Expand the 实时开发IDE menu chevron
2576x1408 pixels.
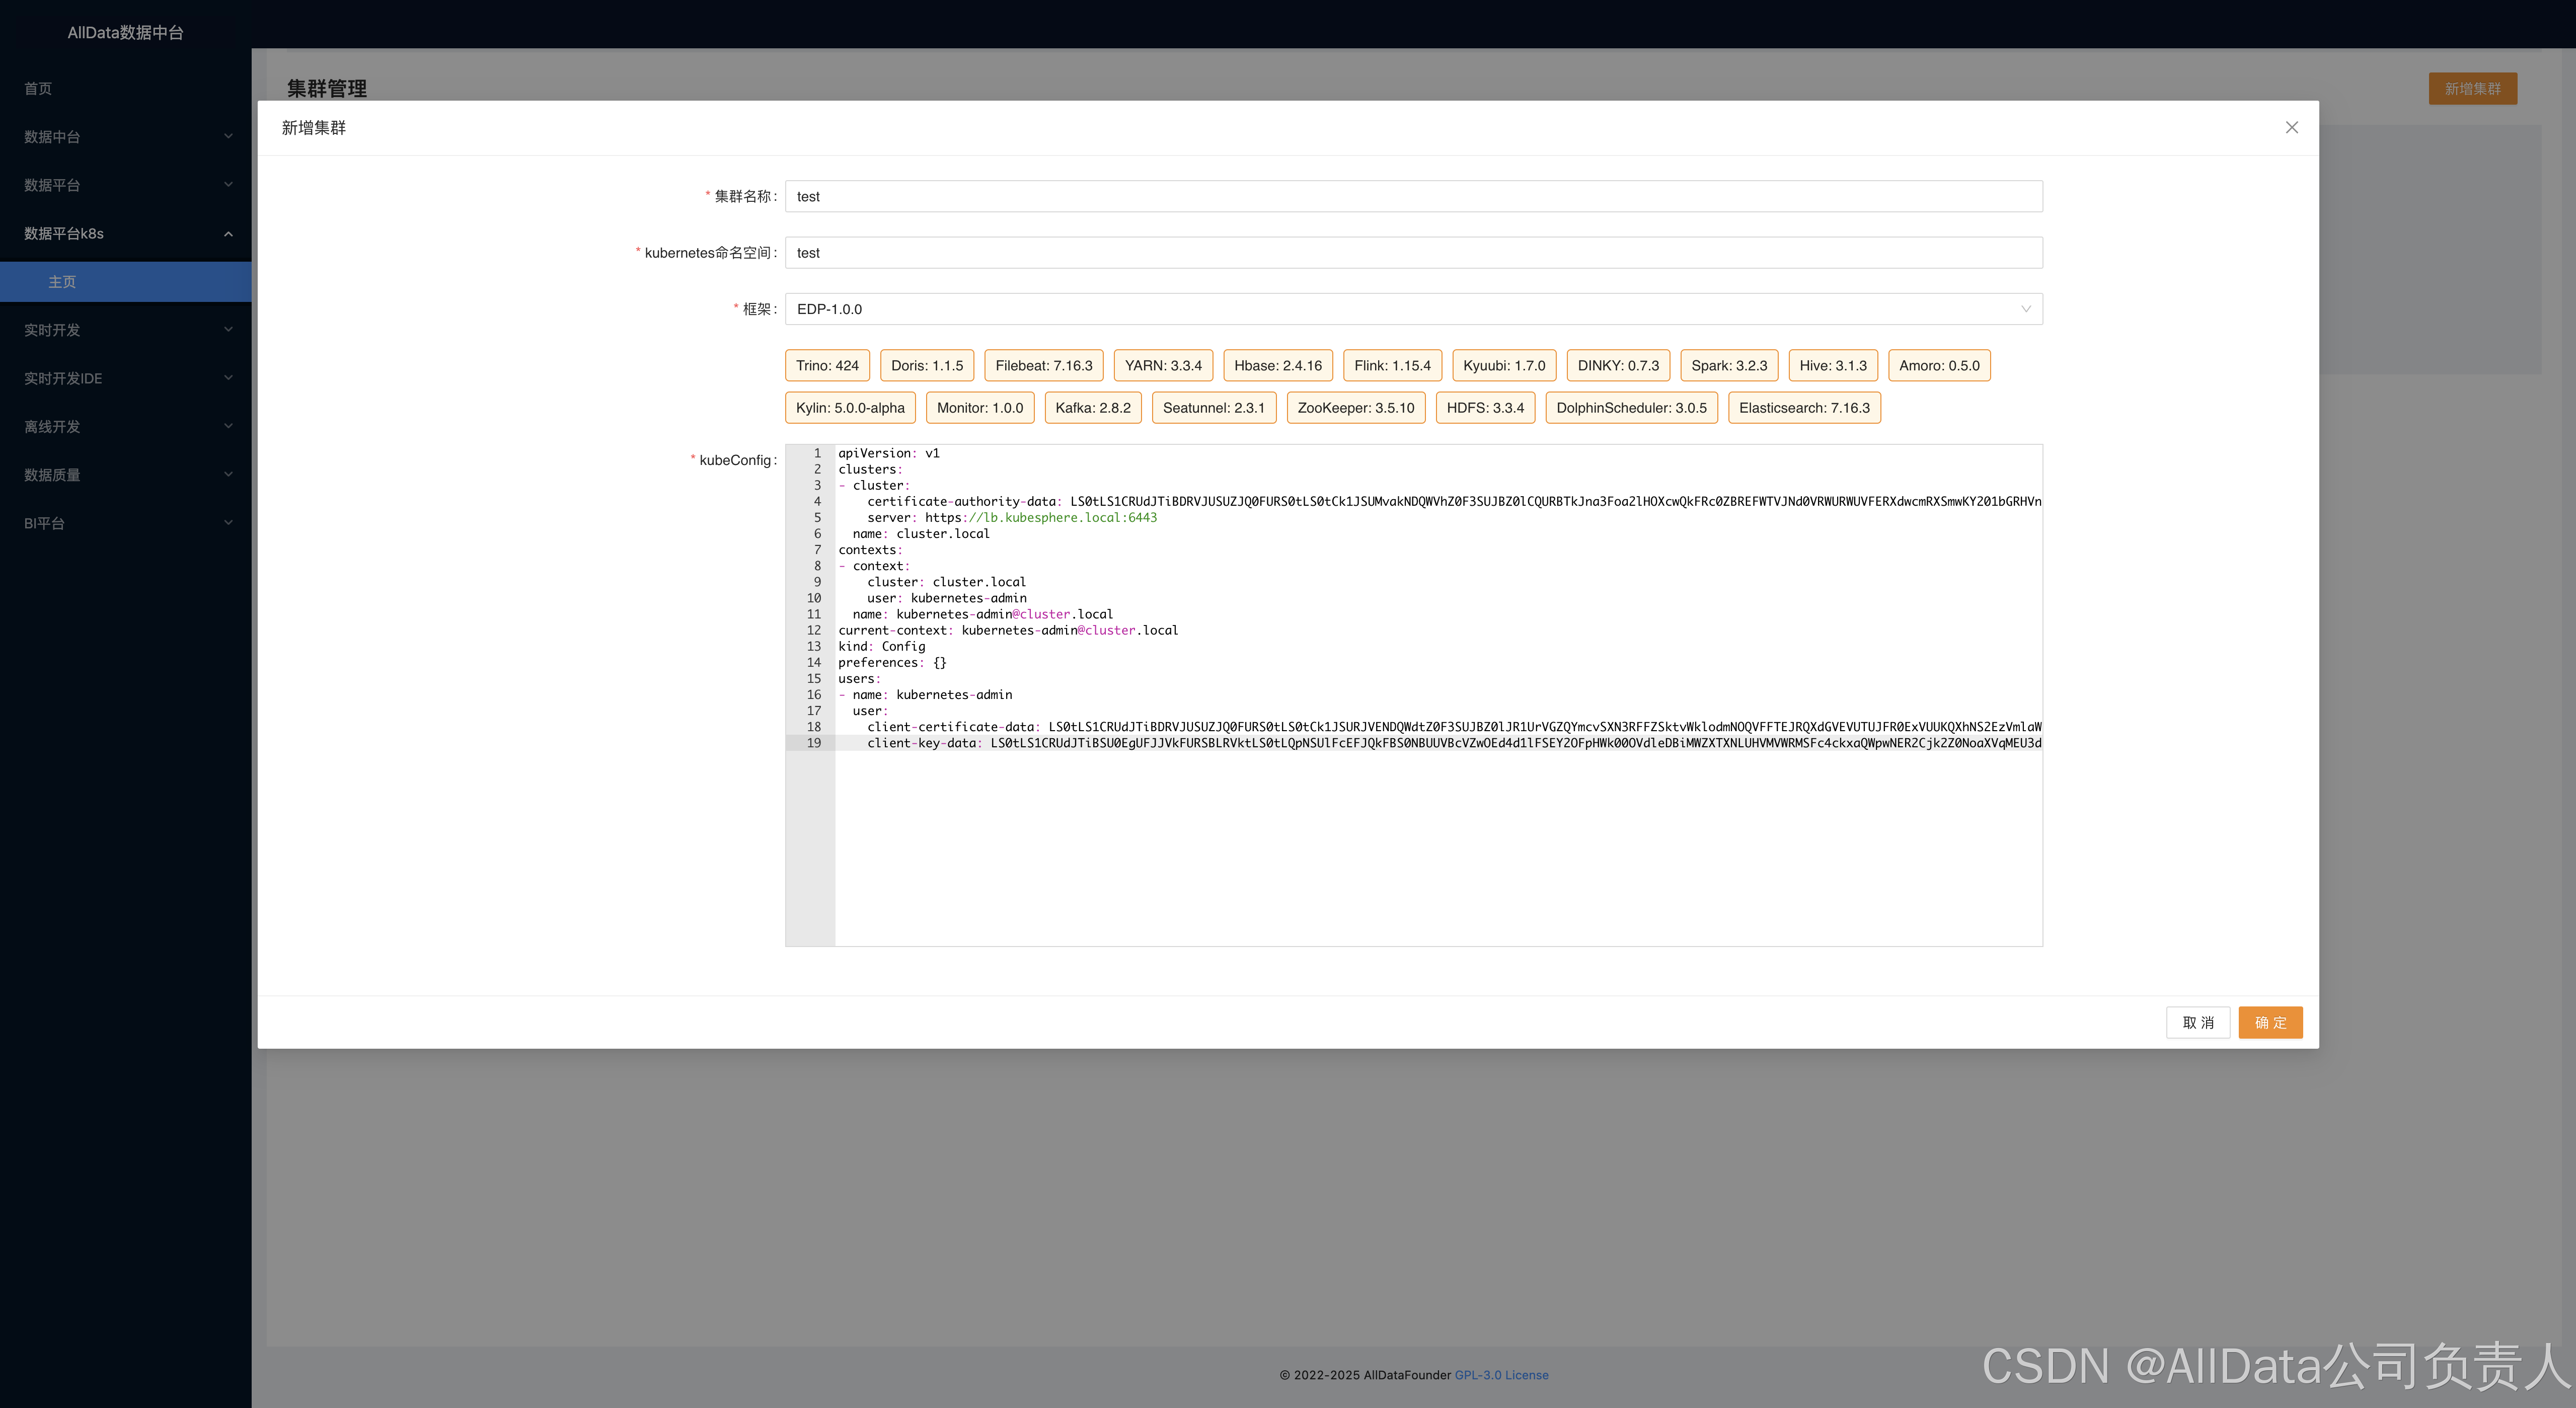pyautogui.click(x=228, y=378)
